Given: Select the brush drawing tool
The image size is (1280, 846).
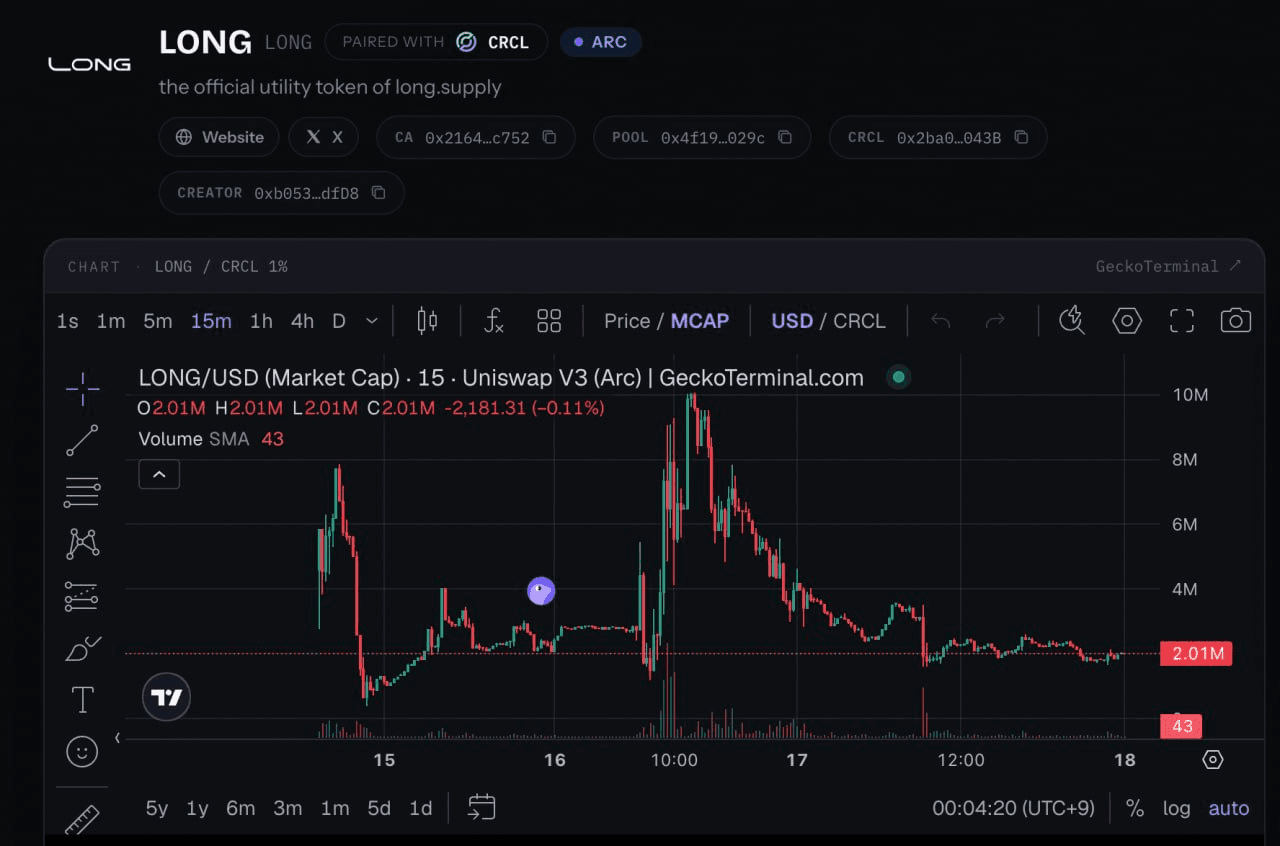Looking at the screenshot, I should pos(82,648).
